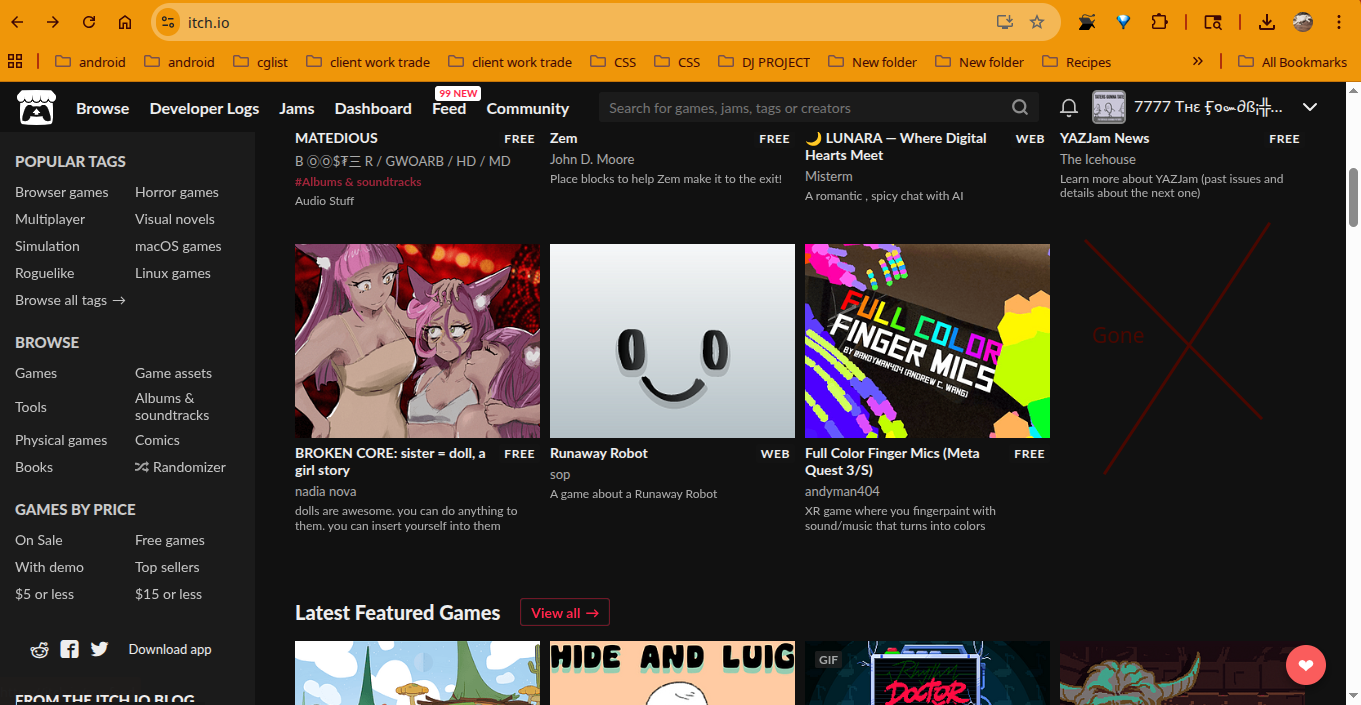
Task: Open the DJ PROJECT bookmark folder
Action: click(764, 62)
